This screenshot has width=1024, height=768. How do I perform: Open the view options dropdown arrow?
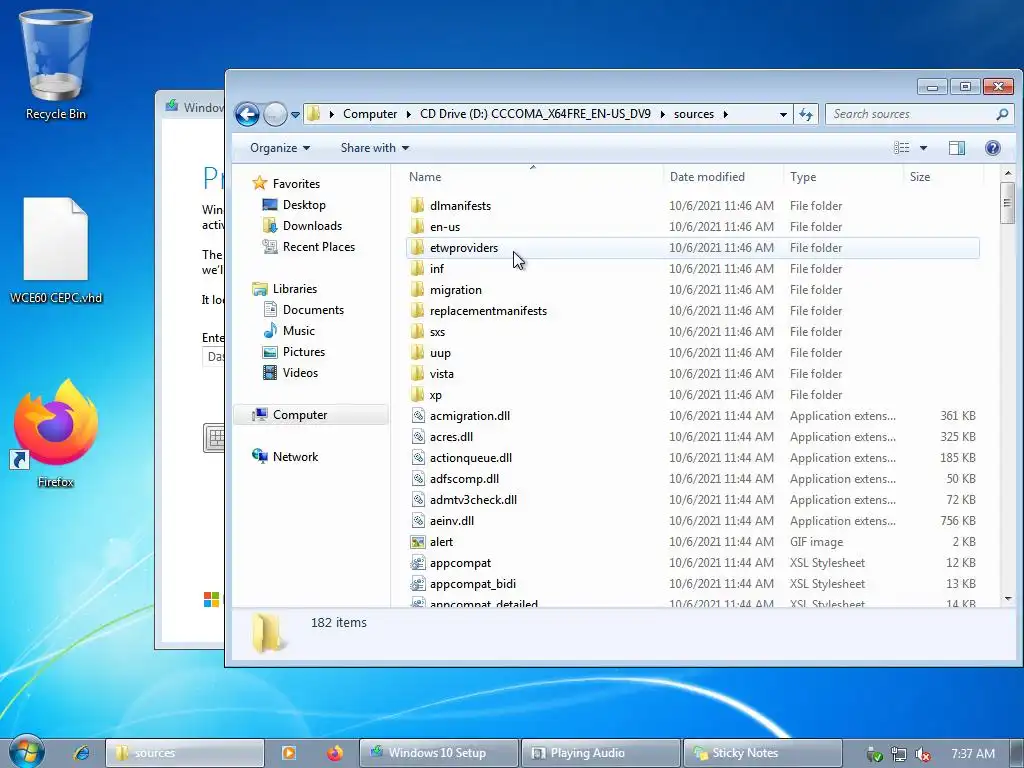[x=923, y=148]
